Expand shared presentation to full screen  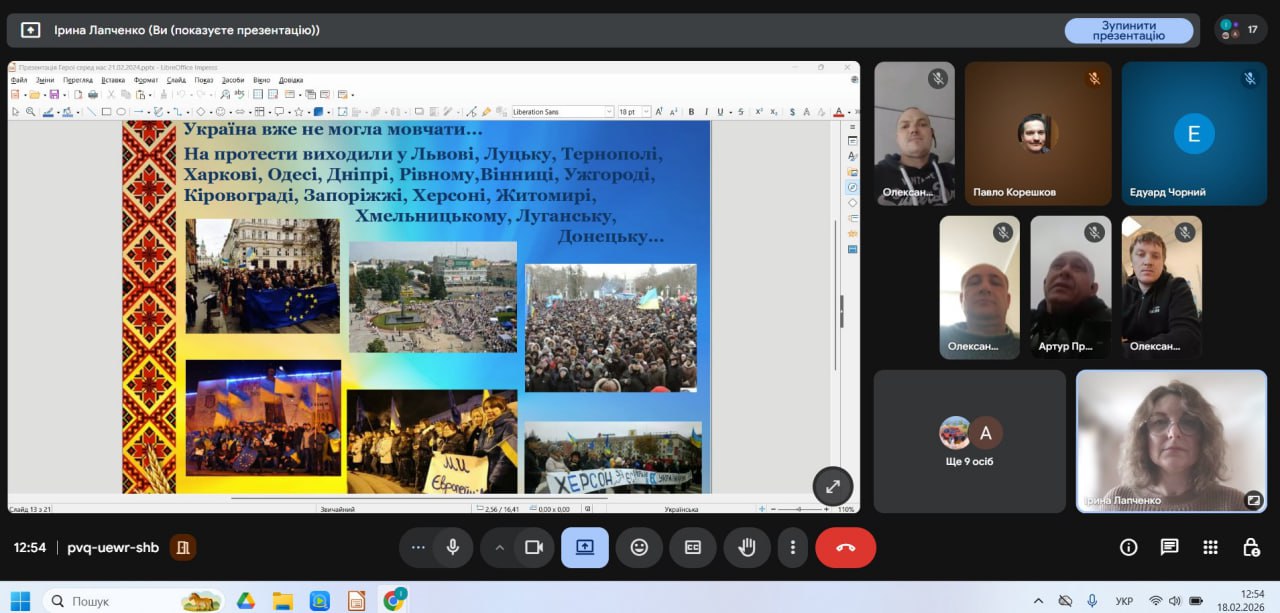coord(832,486)
